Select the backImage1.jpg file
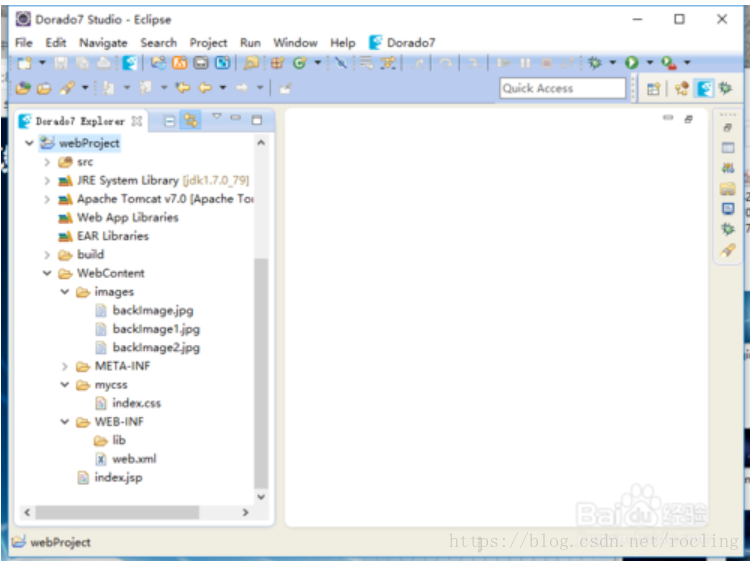The image size is (750, 561). click(148, 329)
